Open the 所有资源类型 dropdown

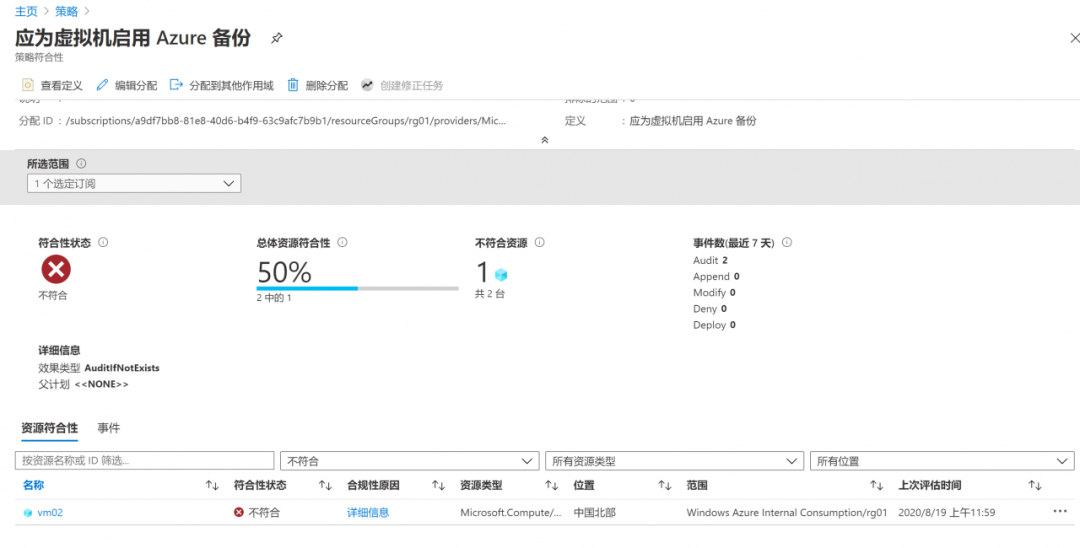pos(674,461)
